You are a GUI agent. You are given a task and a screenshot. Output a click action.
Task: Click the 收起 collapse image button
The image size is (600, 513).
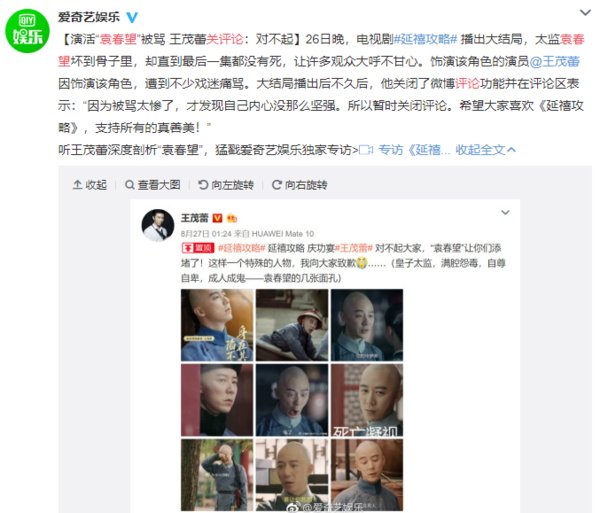(x=90, y=185)
